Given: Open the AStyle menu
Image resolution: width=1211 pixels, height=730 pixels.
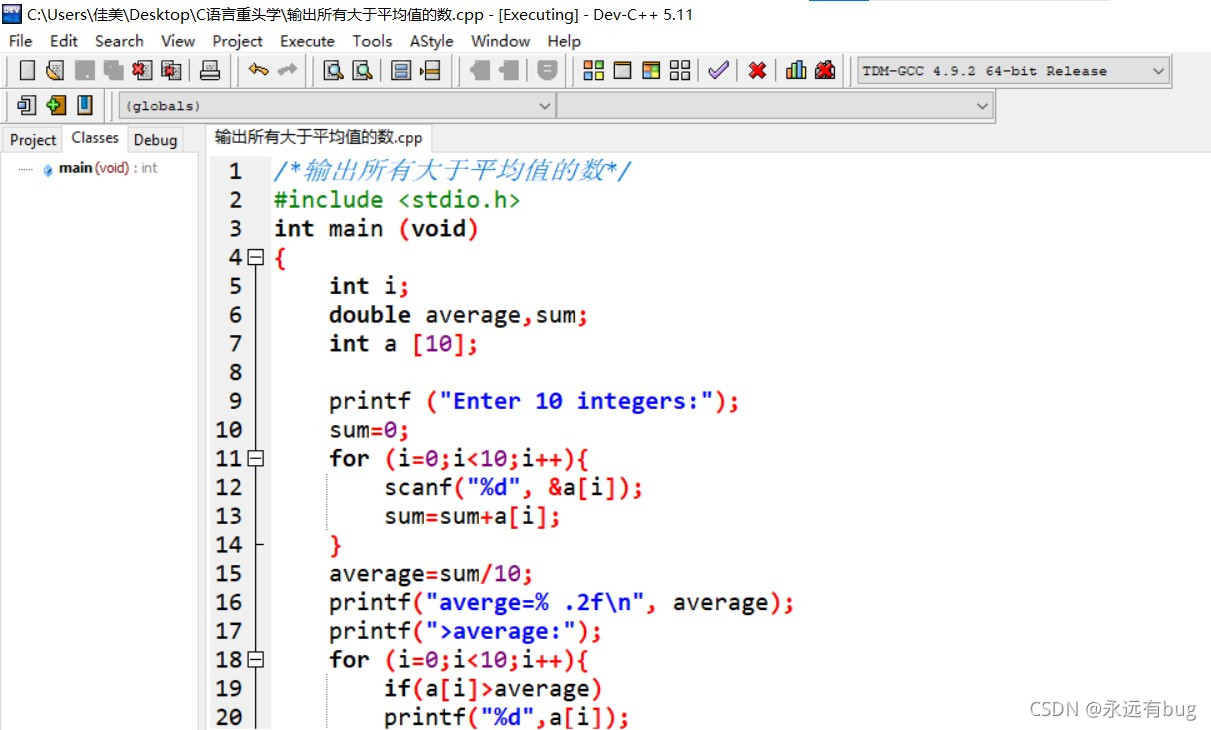Looking at the screenshot, I should pos(431,41).
